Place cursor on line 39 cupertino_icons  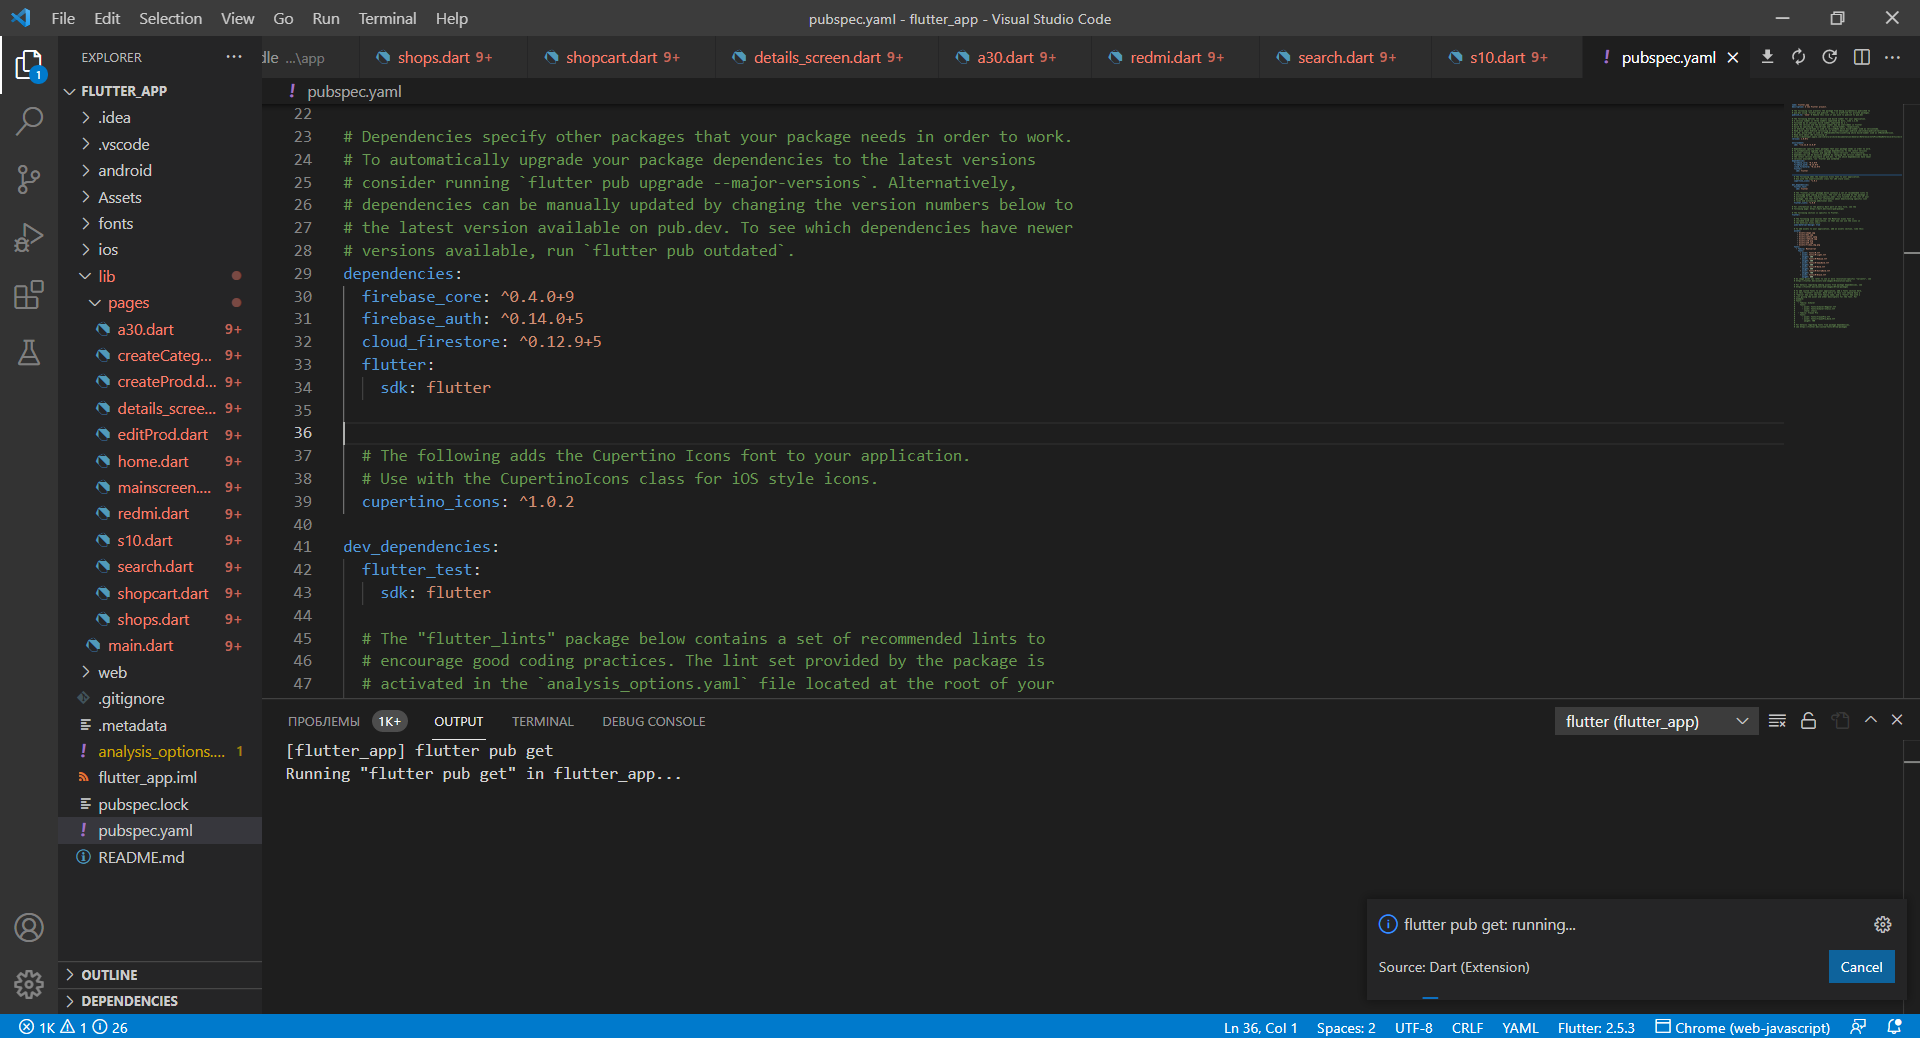(468, 502)
